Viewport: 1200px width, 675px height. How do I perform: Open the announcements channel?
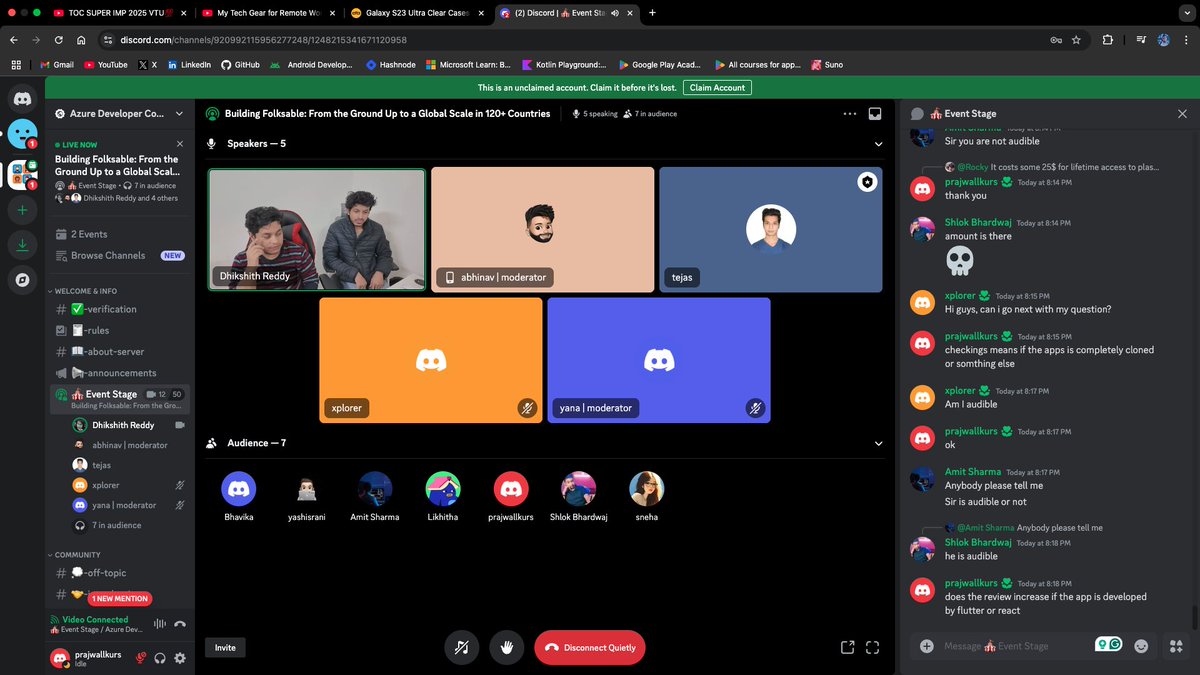[x=120, y=373]
